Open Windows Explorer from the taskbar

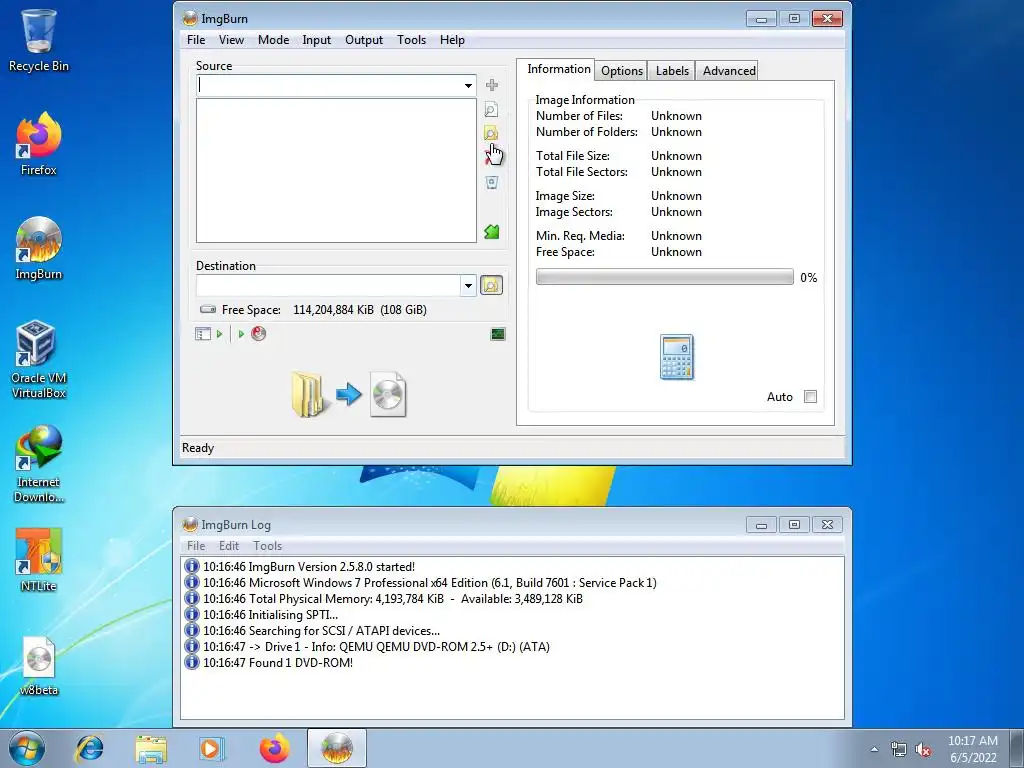coord(151,748)
